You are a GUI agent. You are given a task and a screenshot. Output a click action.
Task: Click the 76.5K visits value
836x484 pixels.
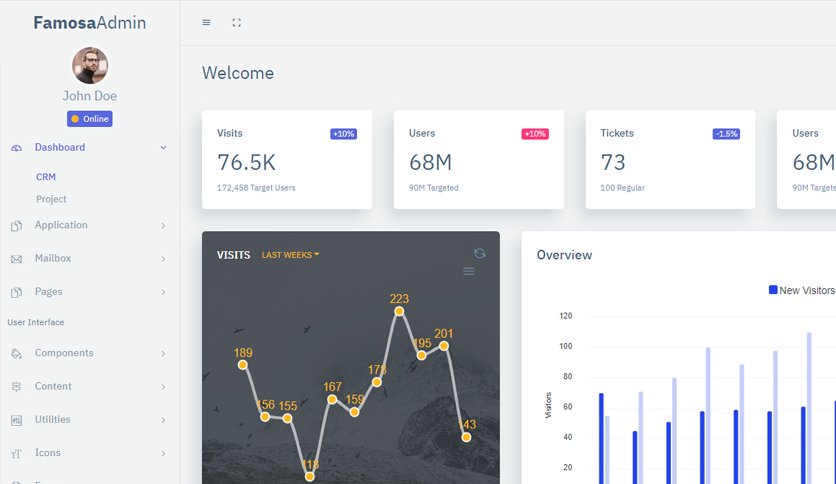(246, 163)
